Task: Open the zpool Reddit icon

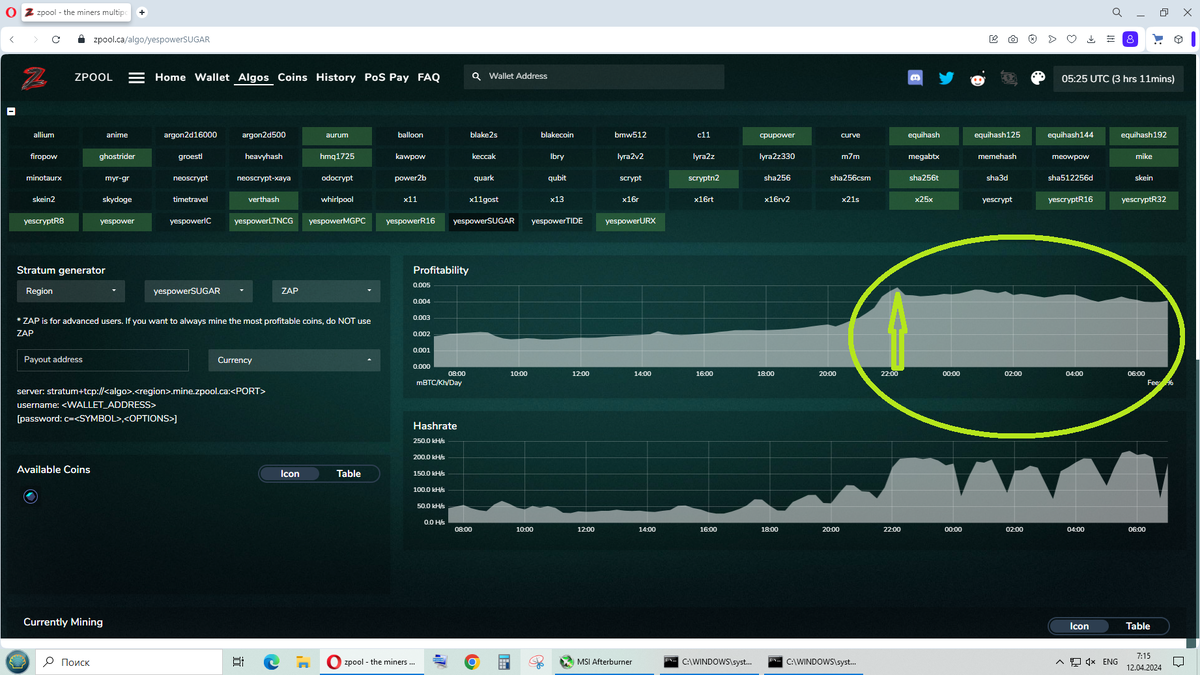Action: point(977,78)
